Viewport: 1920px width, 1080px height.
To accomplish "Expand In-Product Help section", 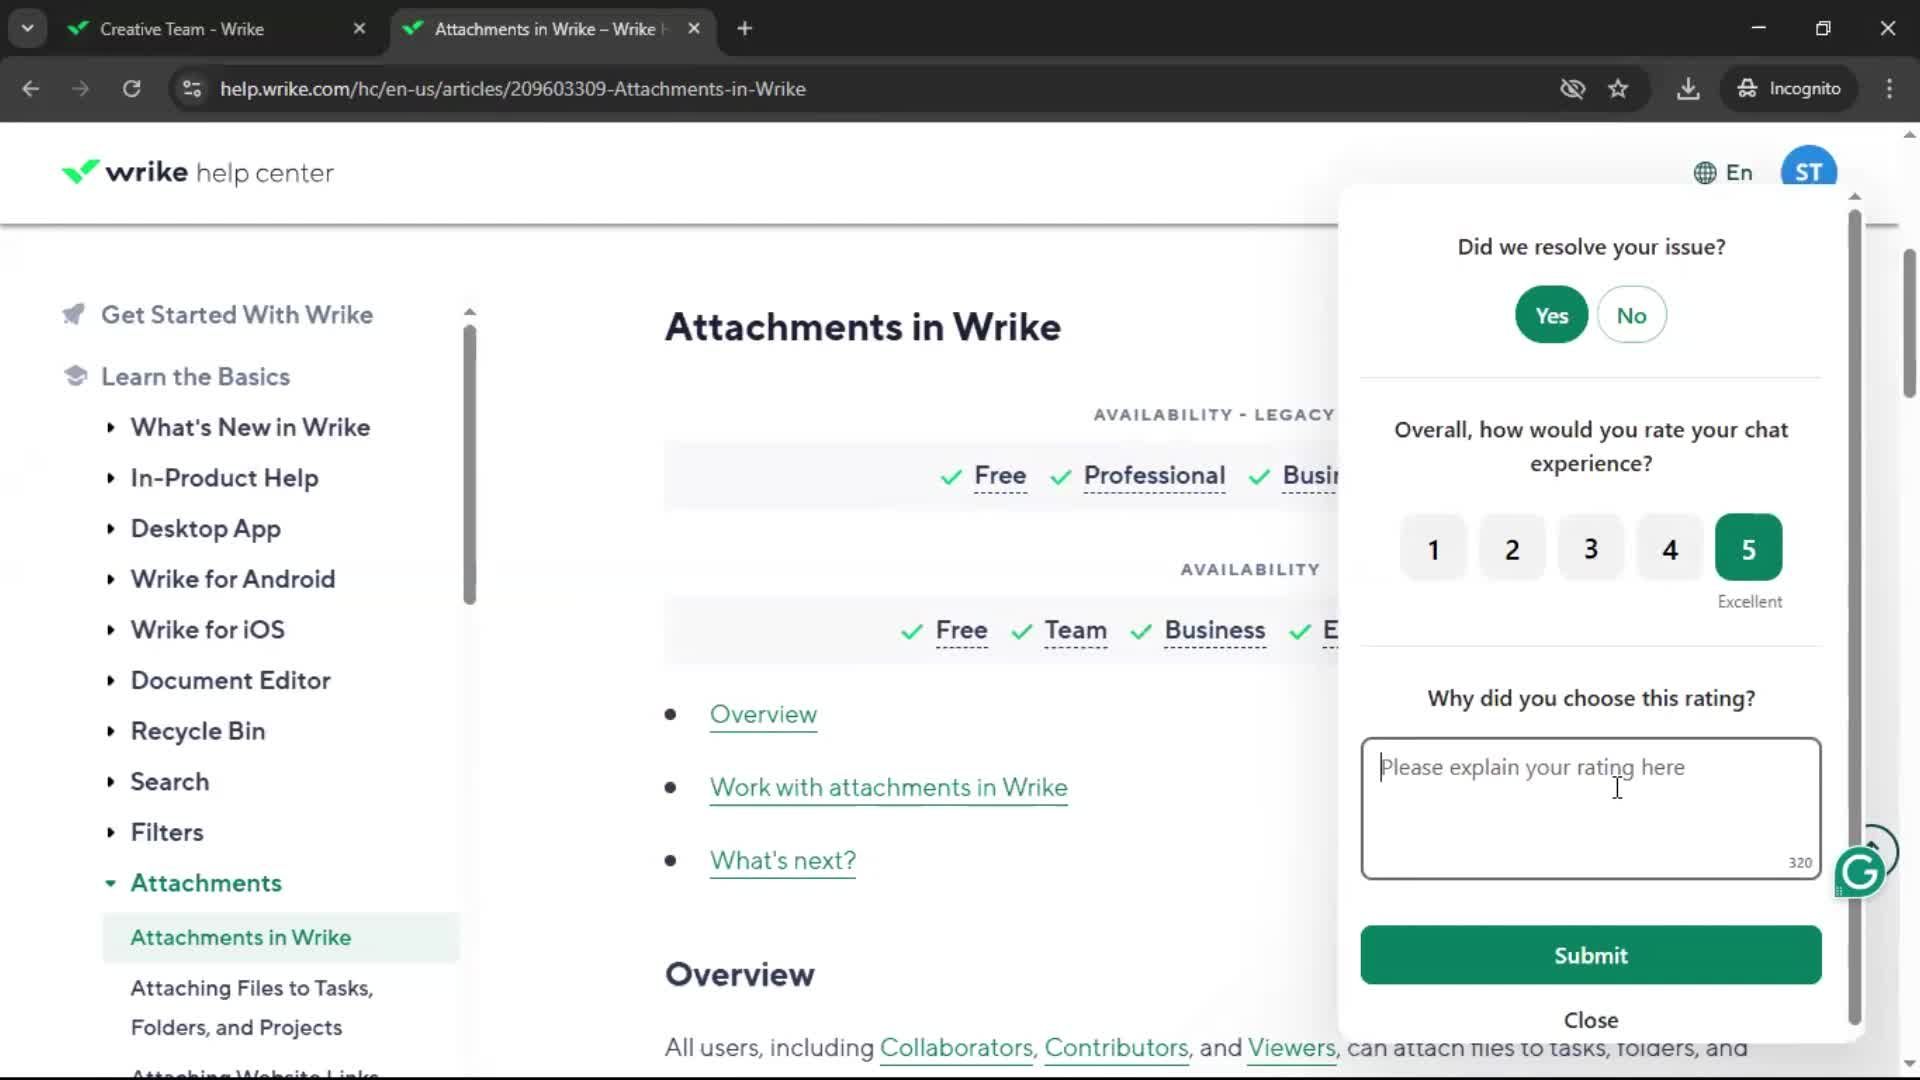I will pos(110,478).
